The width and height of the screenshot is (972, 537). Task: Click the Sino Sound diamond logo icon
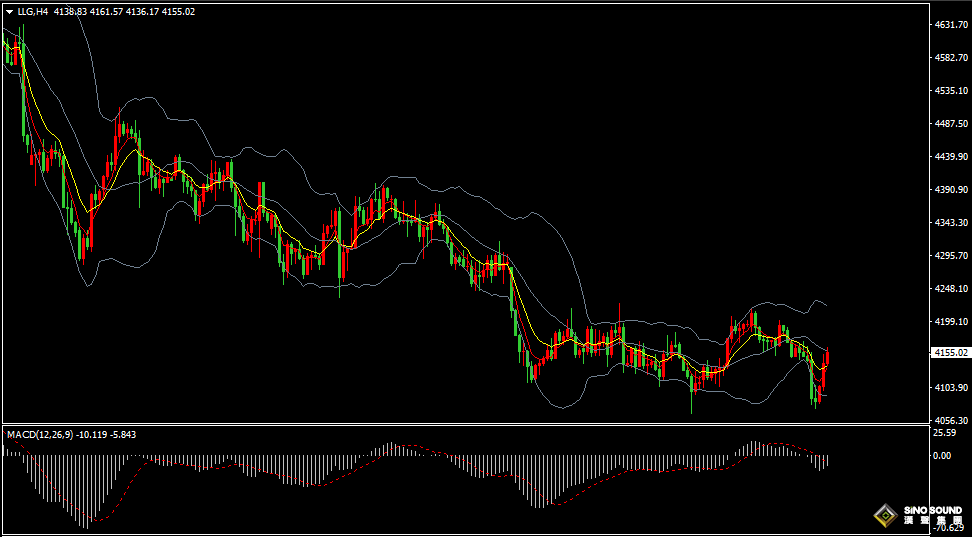[886, 514]
